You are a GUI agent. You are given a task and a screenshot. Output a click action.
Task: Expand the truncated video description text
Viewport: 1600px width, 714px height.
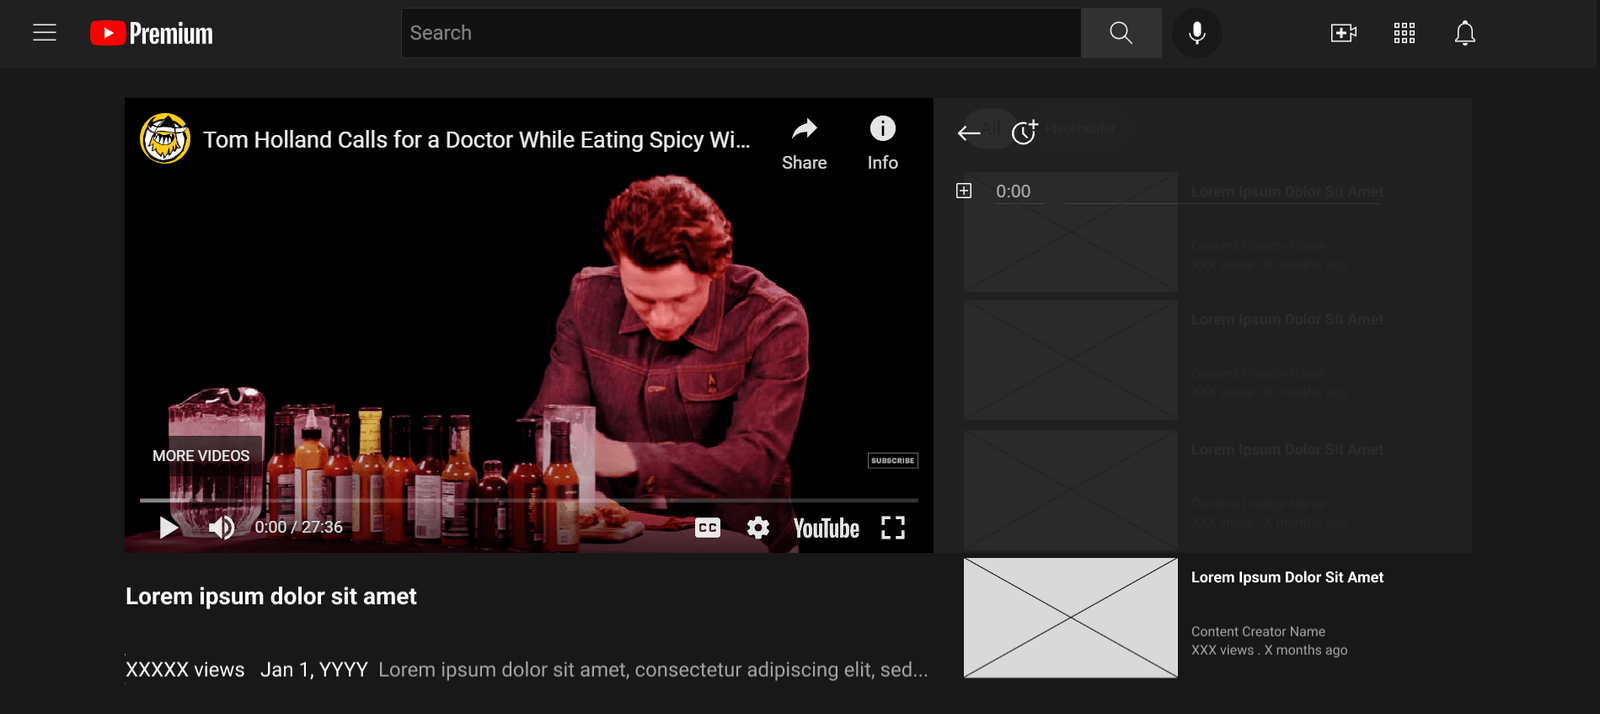pos(653,670)
